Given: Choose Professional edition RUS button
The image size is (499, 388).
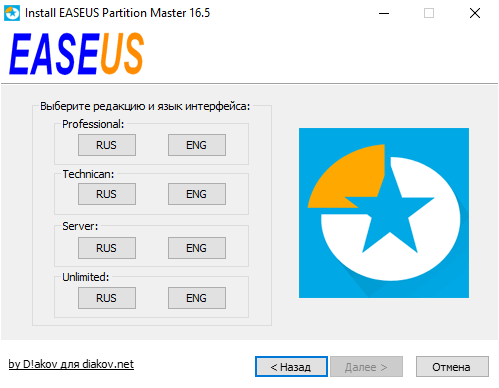Looking at the screenshot, I should 107,145.
